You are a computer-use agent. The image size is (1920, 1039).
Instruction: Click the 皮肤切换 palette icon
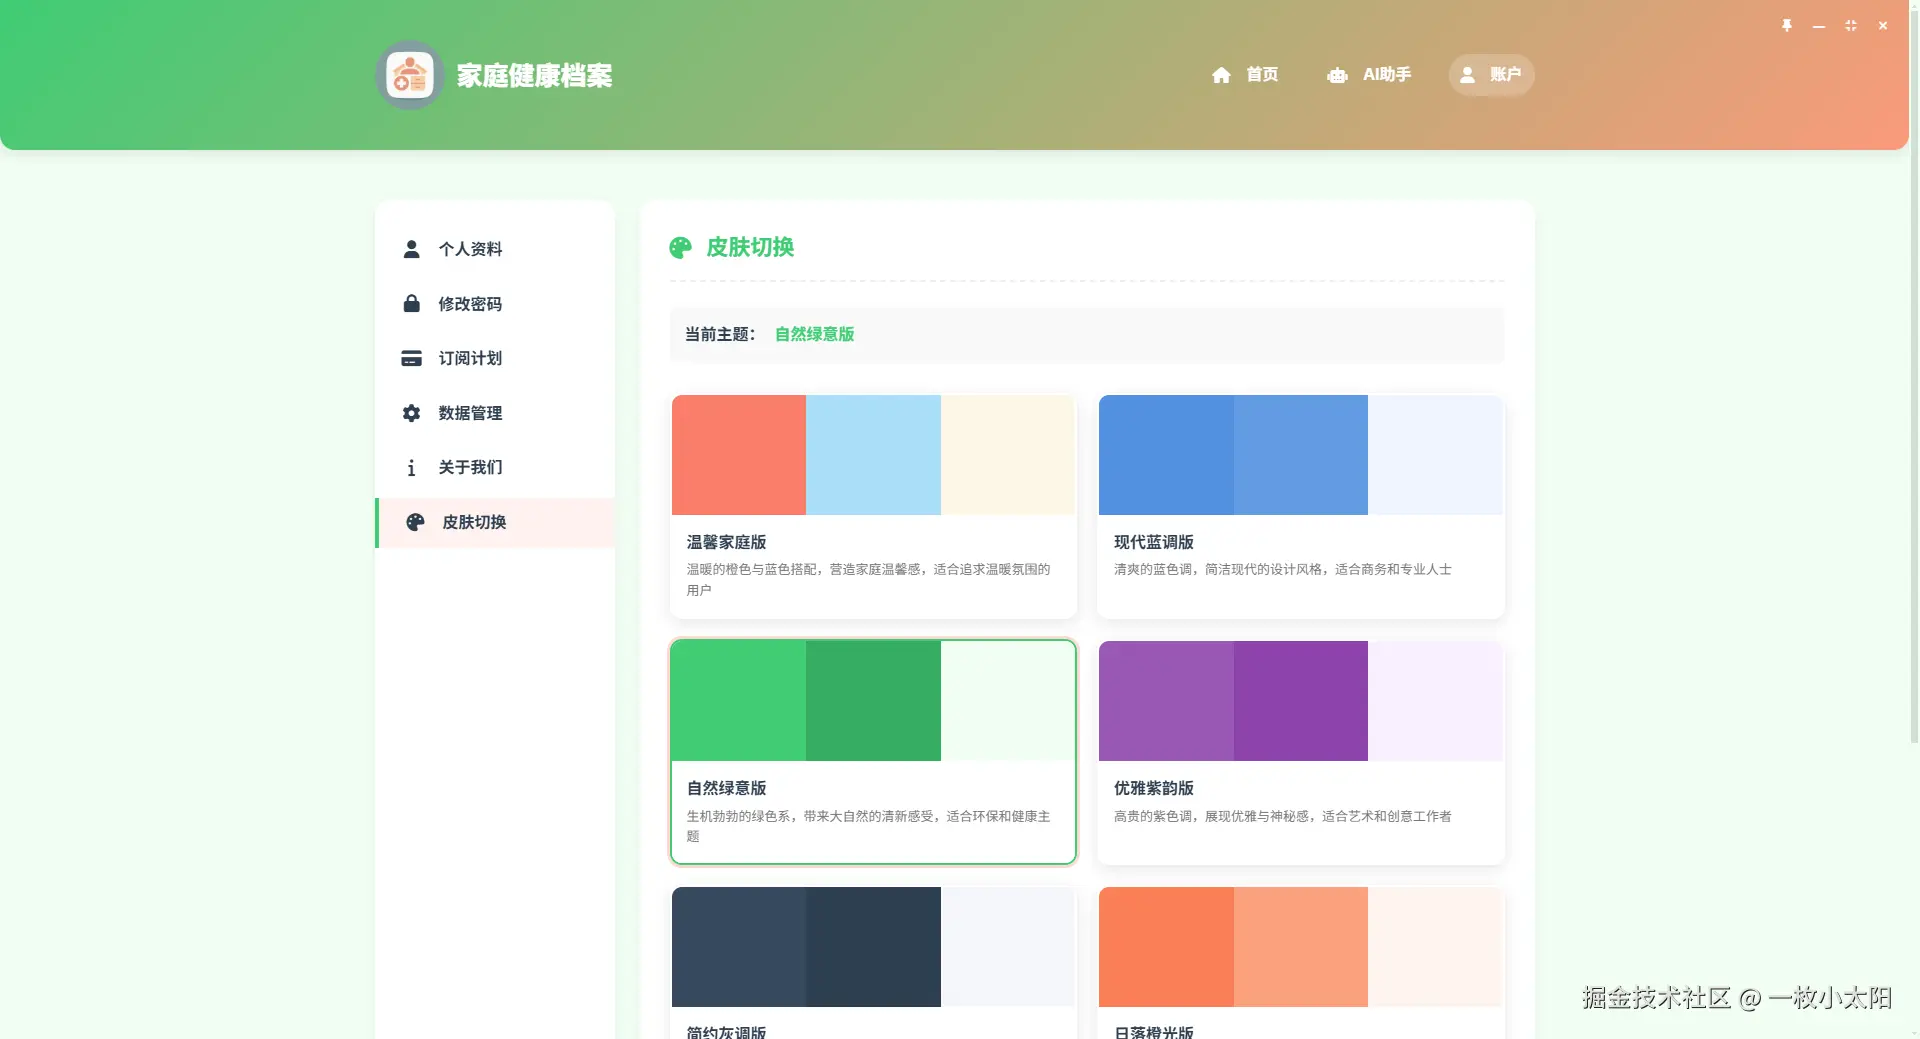point(414,522)
